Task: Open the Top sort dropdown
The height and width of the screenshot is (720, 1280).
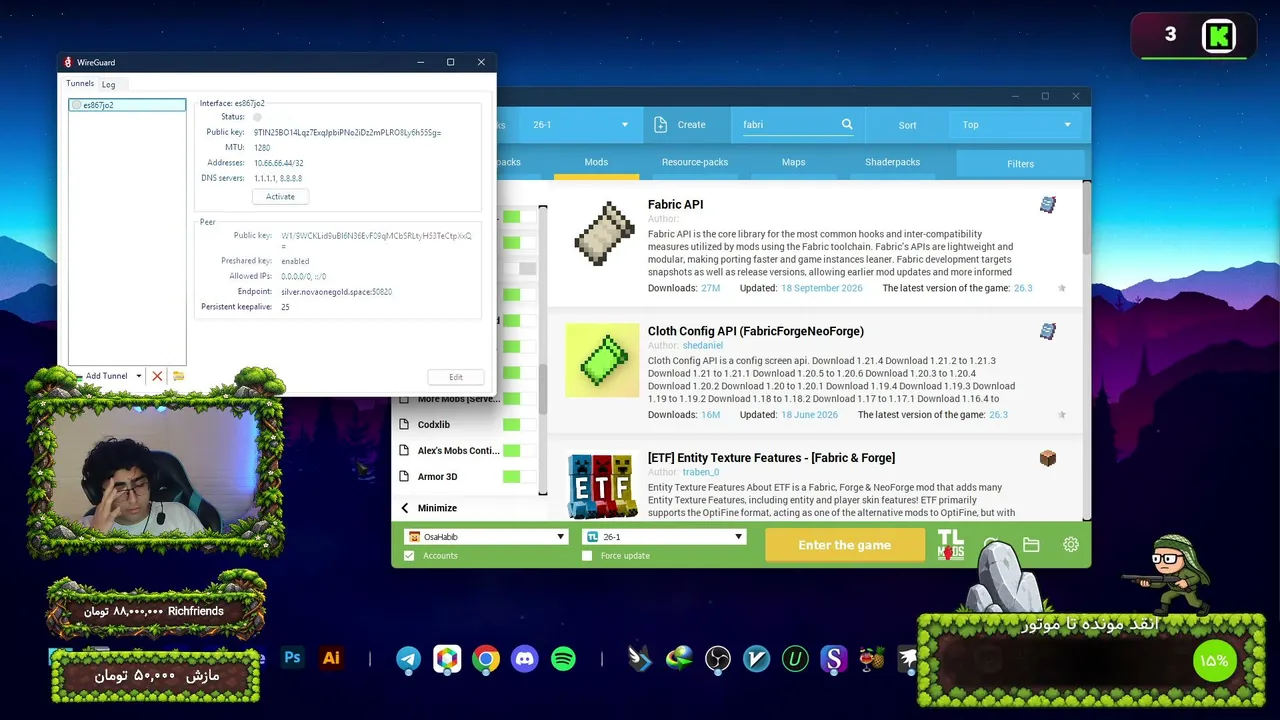Action: point(1017,125)
